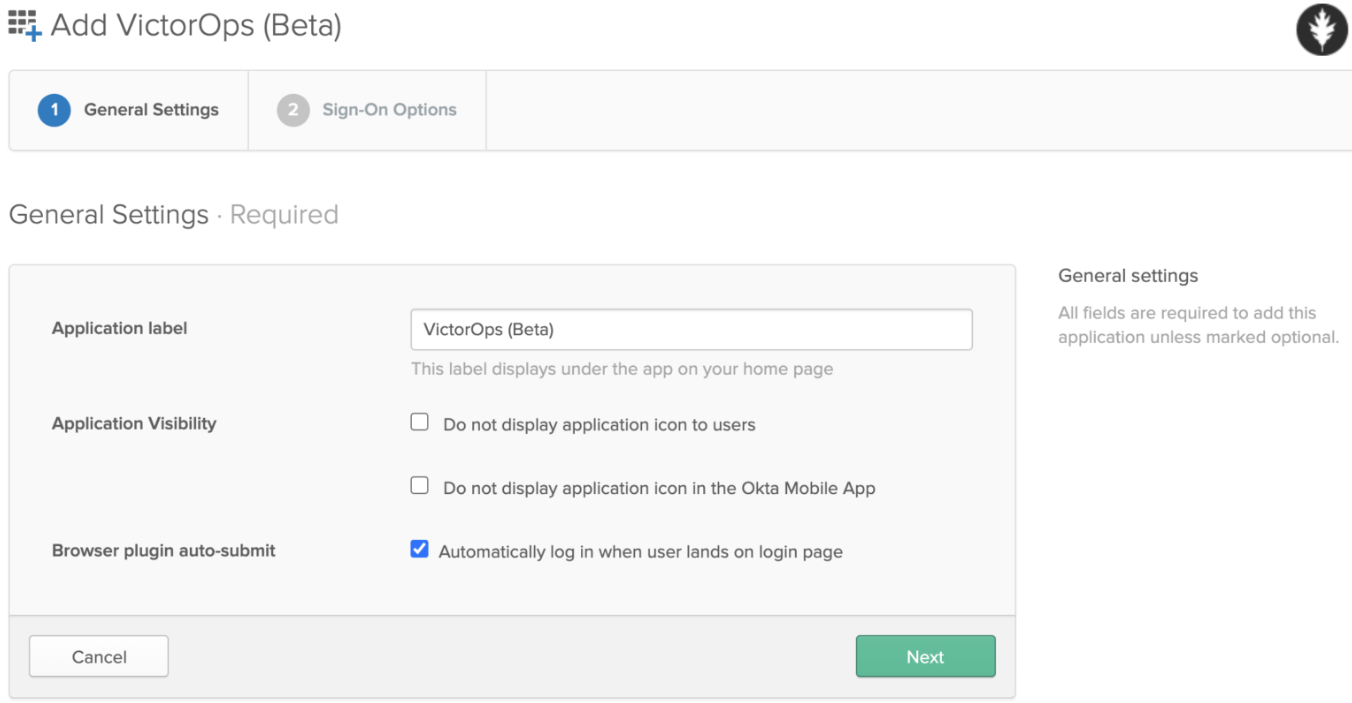Image resolution: width=1352 pixels, height=703 pixels.
Task: Uncheck the Browser plugin auto-submit option
Action: [419, 550]
